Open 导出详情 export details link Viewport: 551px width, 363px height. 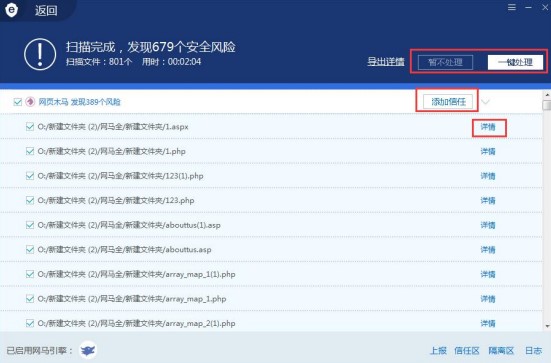(x=386, y=62)
